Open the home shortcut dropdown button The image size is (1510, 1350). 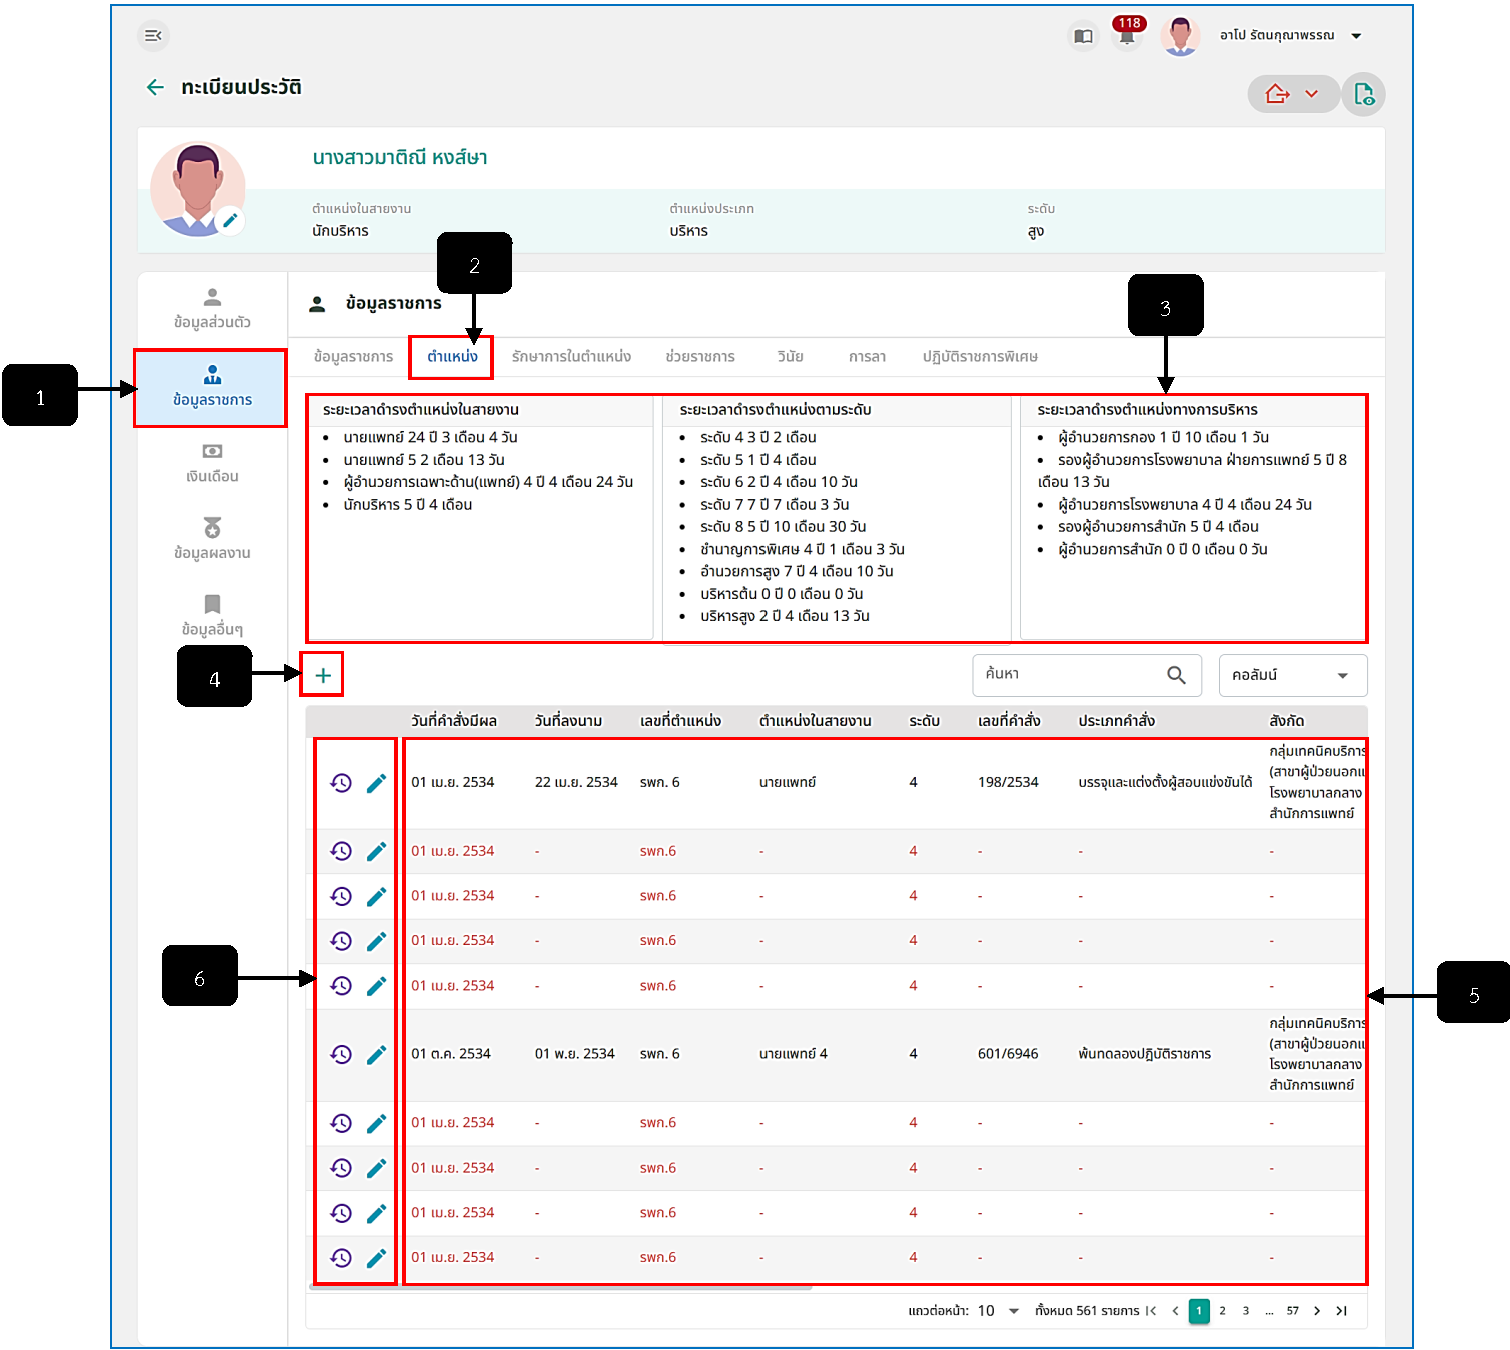coord(1292,94)
